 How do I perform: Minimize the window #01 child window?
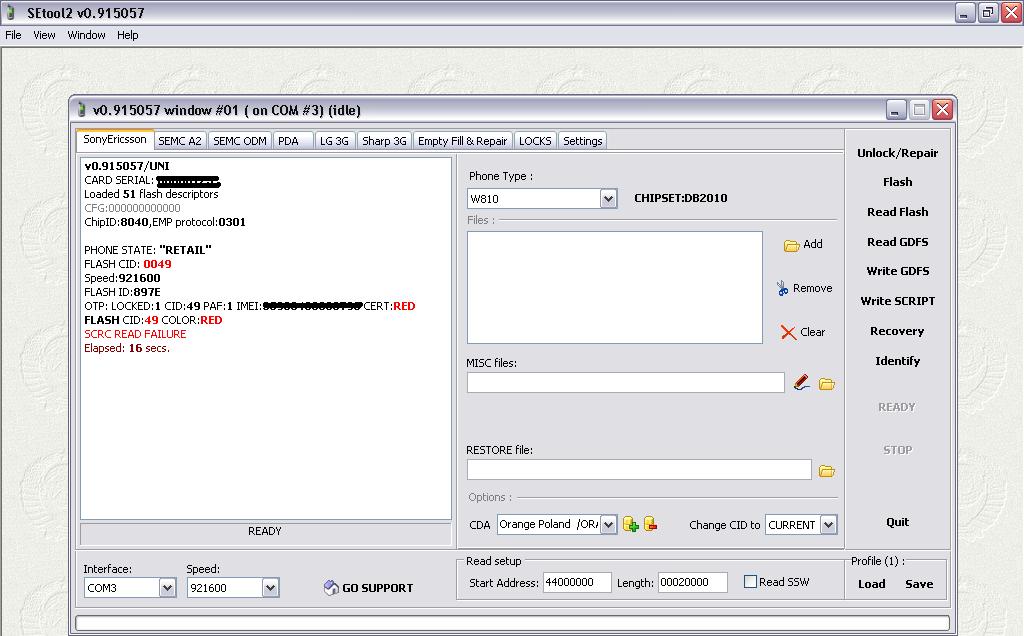pyautogui.click(x=896, y=110)
